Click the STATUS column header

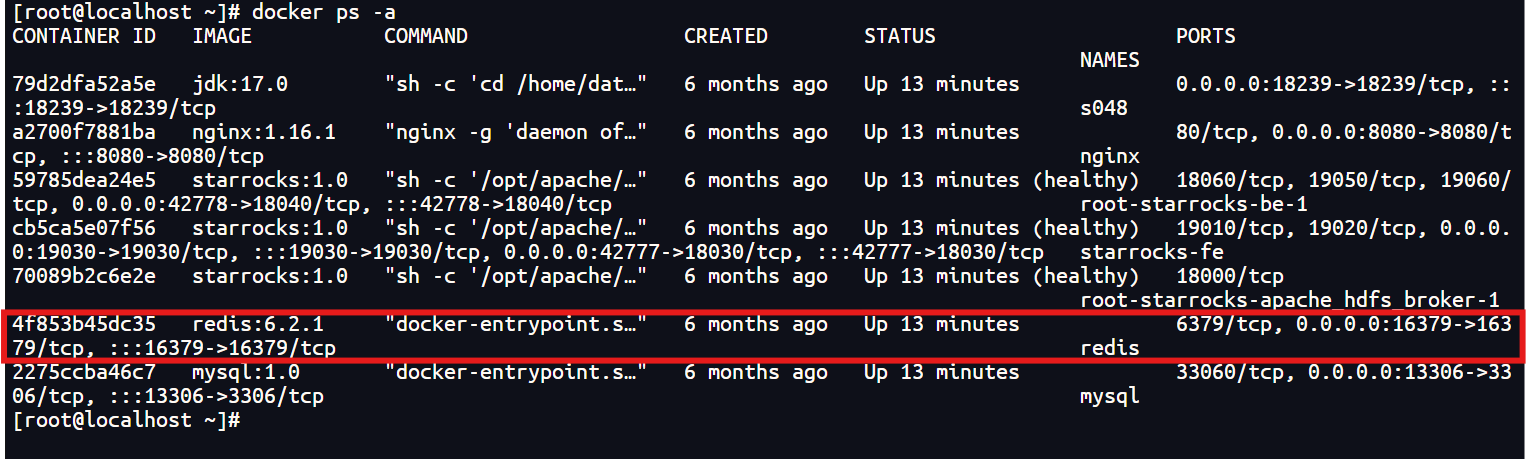coord(900,36)
